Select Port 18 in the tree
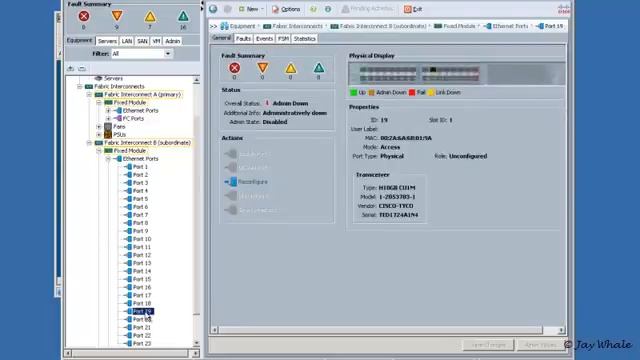640x360 pixels. coord(142,303)
